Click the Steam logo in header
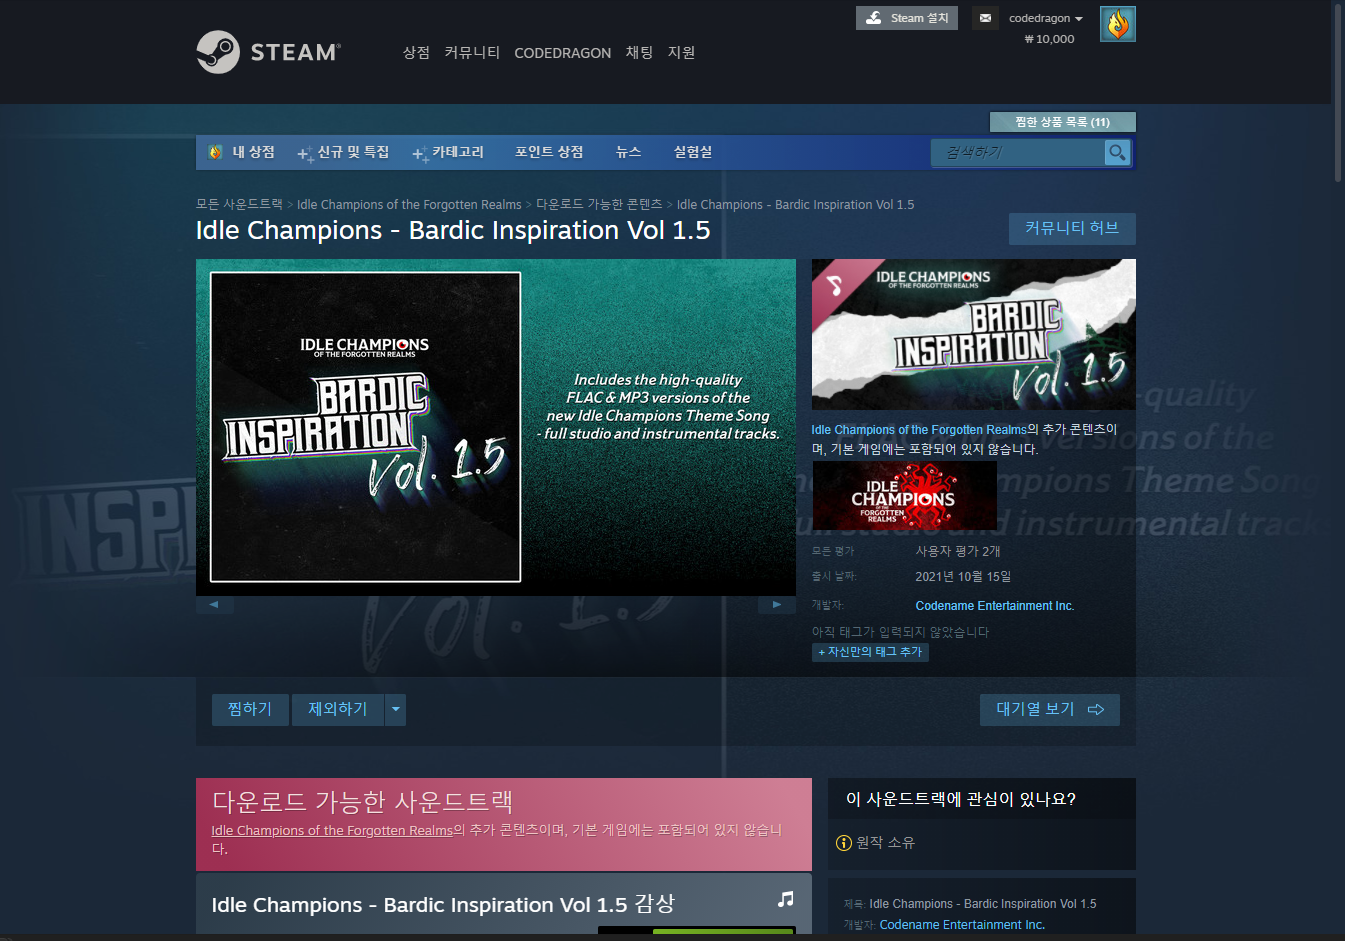Screen dimensions: 1345x941 point(268,52)
